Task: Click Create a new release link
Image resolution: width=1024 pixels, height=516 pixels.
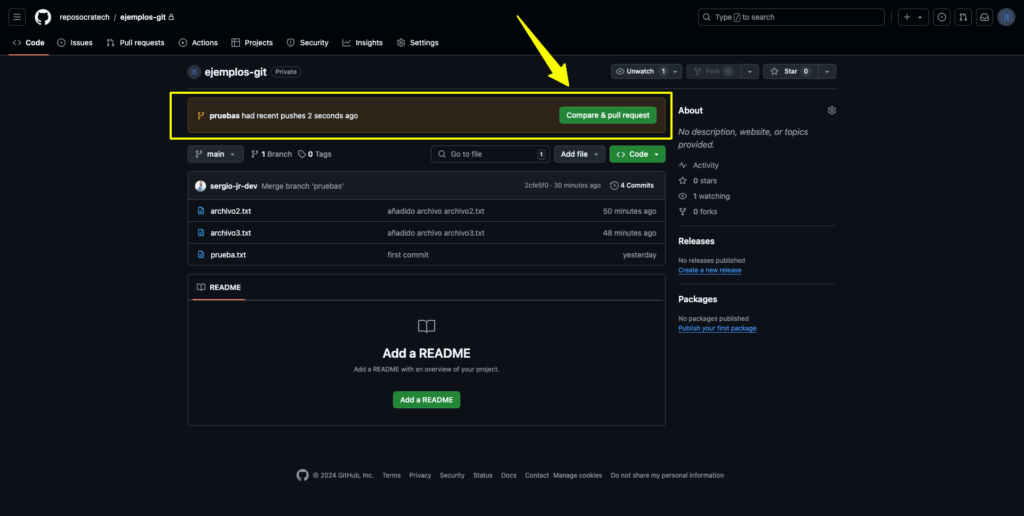Action: pyautogui.click(x=710, y=270)
